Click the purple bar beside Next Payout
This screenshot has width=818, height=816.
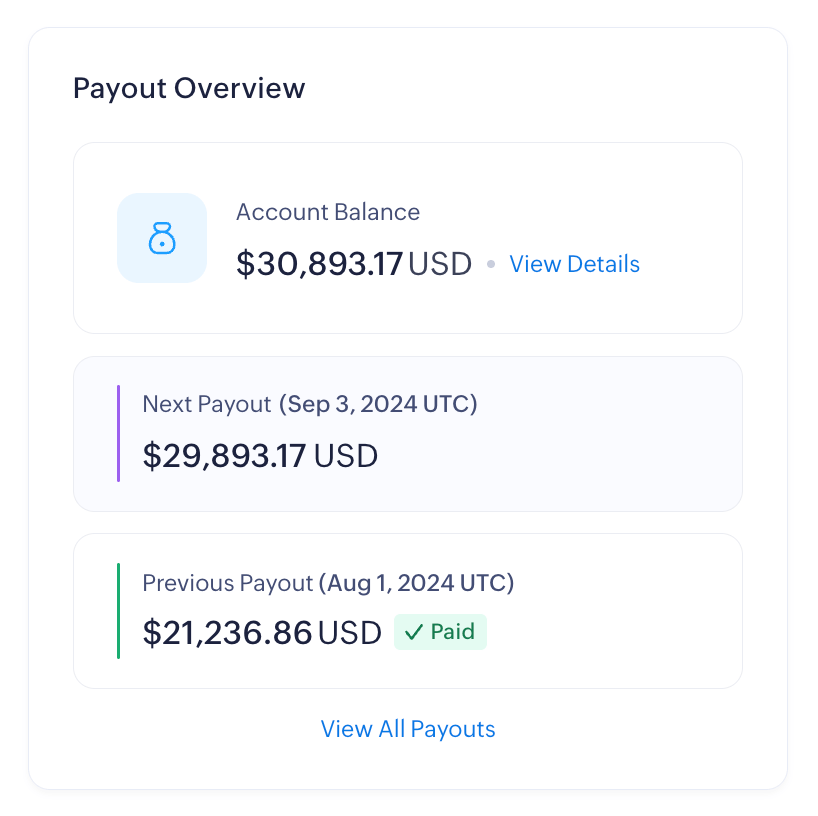point(118,433)
